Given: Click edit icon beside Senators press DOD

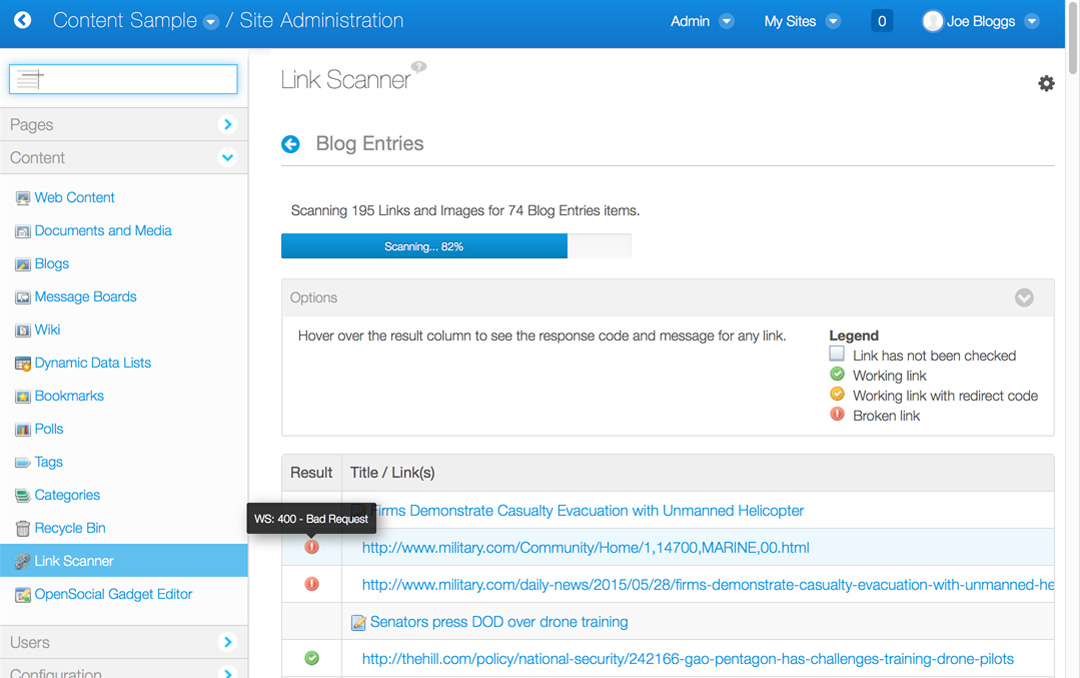Looking at the screenshot, I should pyautogui.click(x=358, y=623).
